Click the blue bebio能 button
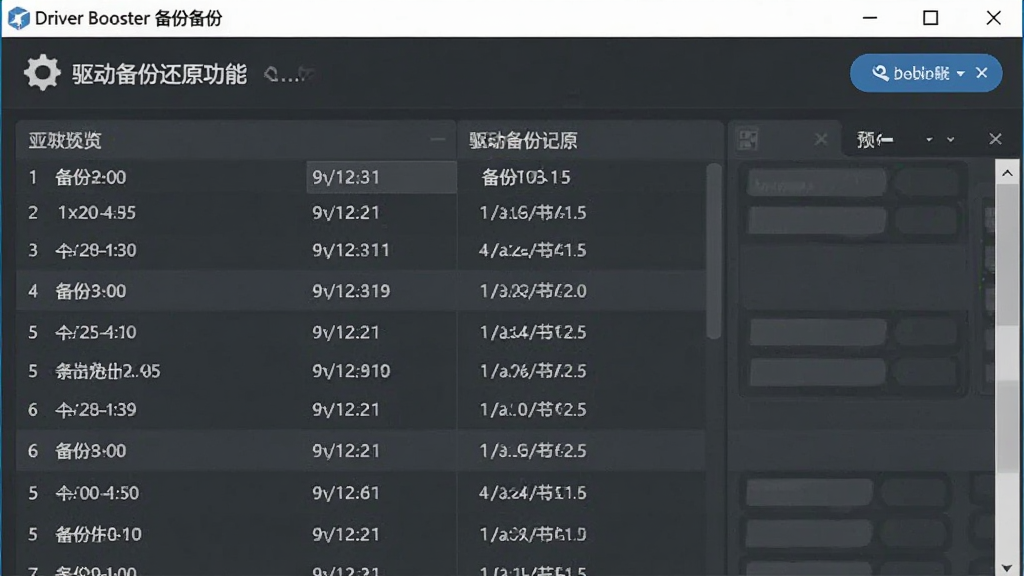 pyautogui.click(x=925, y=73)
